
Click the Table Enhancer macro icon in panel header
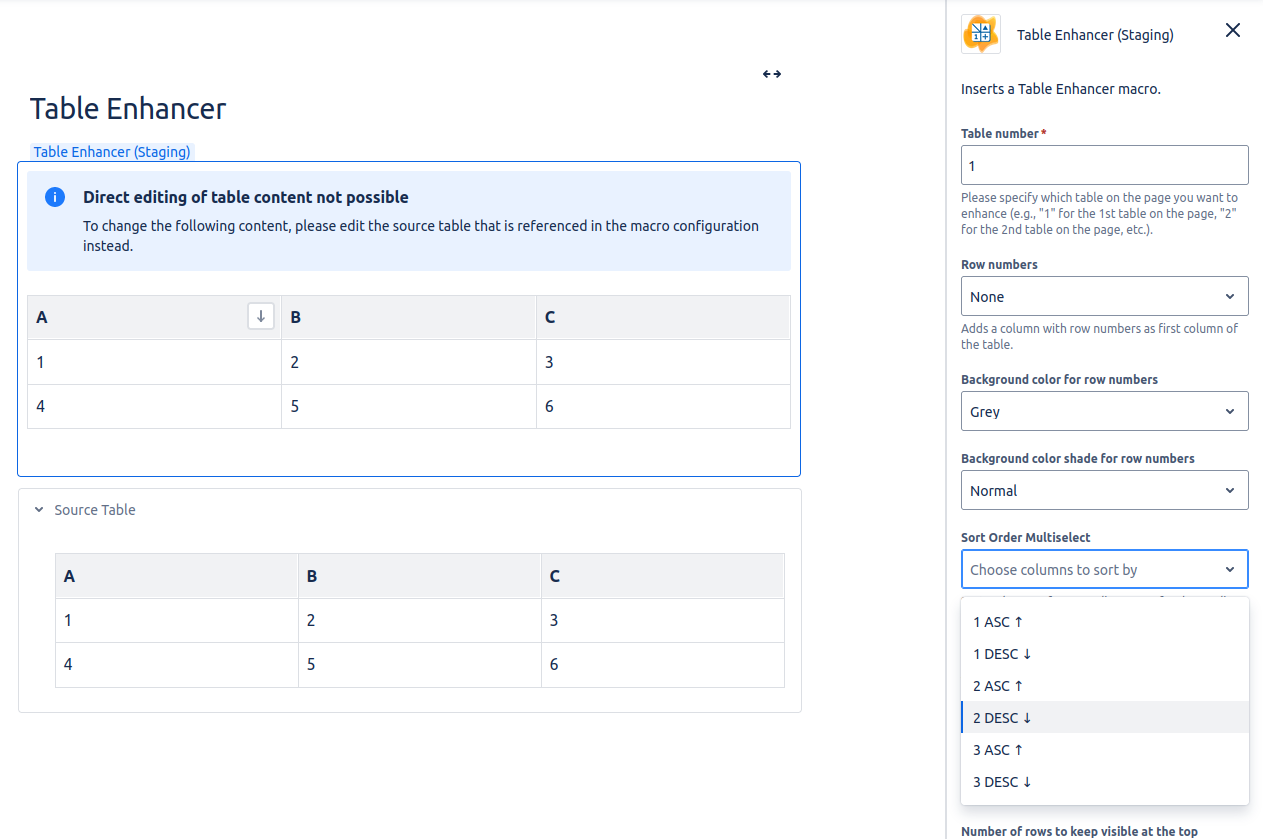[980, 34]
